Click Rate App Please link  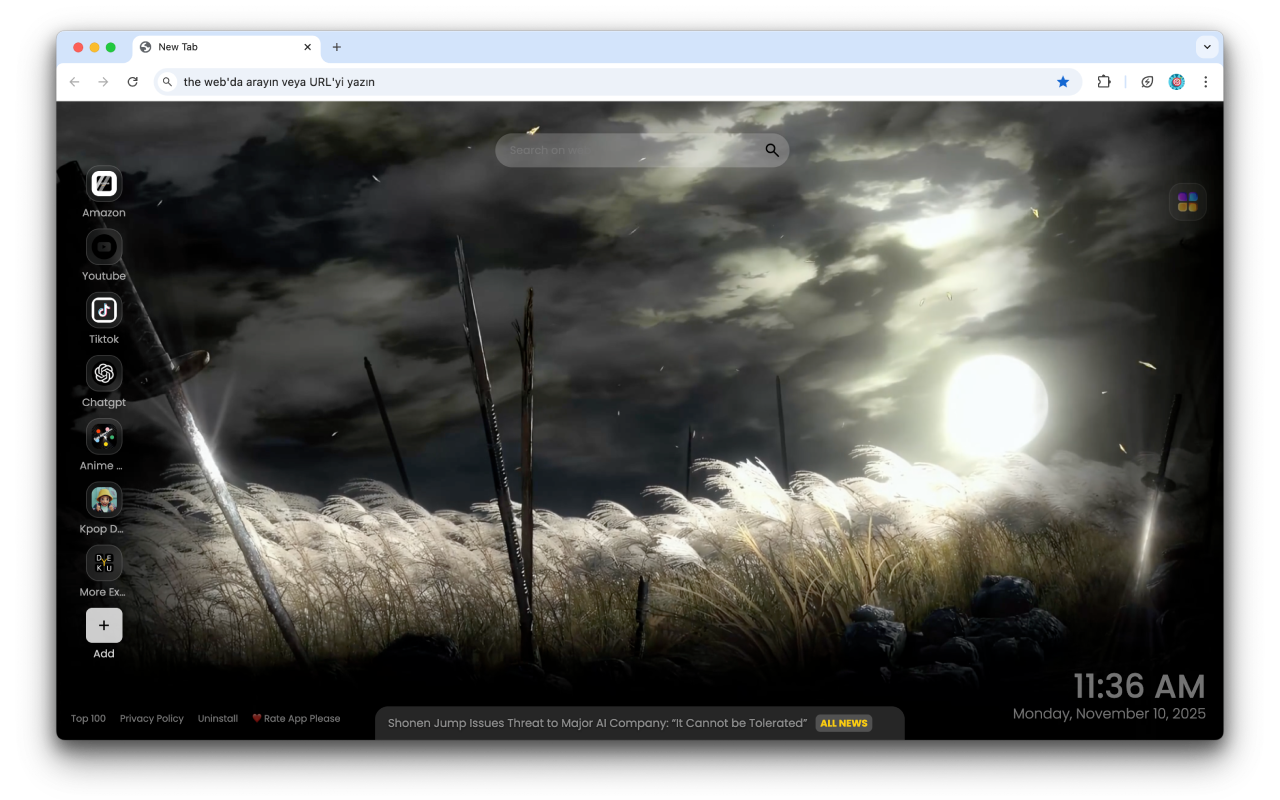click(x=296, y=718)
